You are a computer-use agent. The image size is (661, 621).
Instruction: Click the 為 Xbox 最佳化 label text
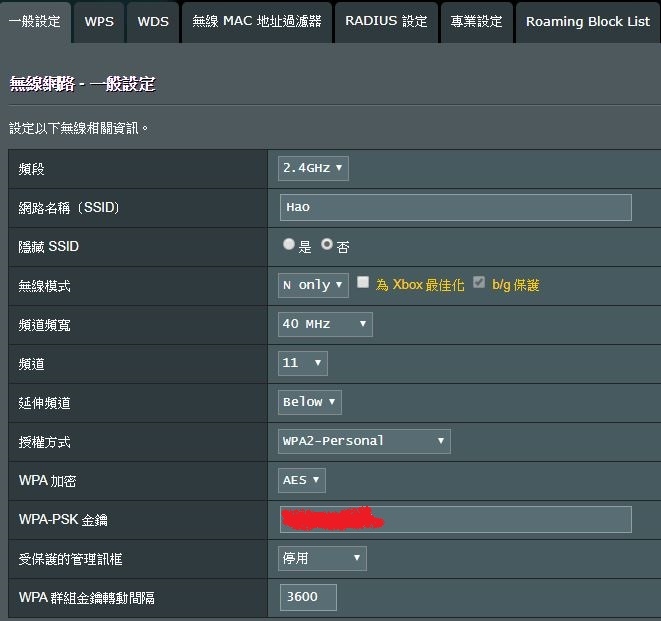(420, 285)
